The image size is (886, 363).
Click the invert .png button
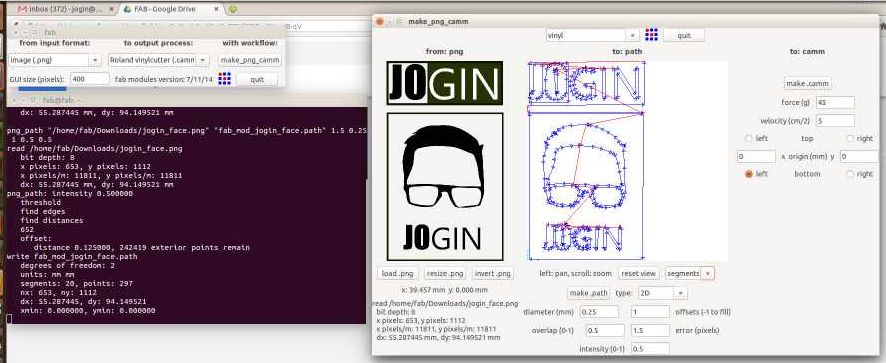[x=493, y=273]
